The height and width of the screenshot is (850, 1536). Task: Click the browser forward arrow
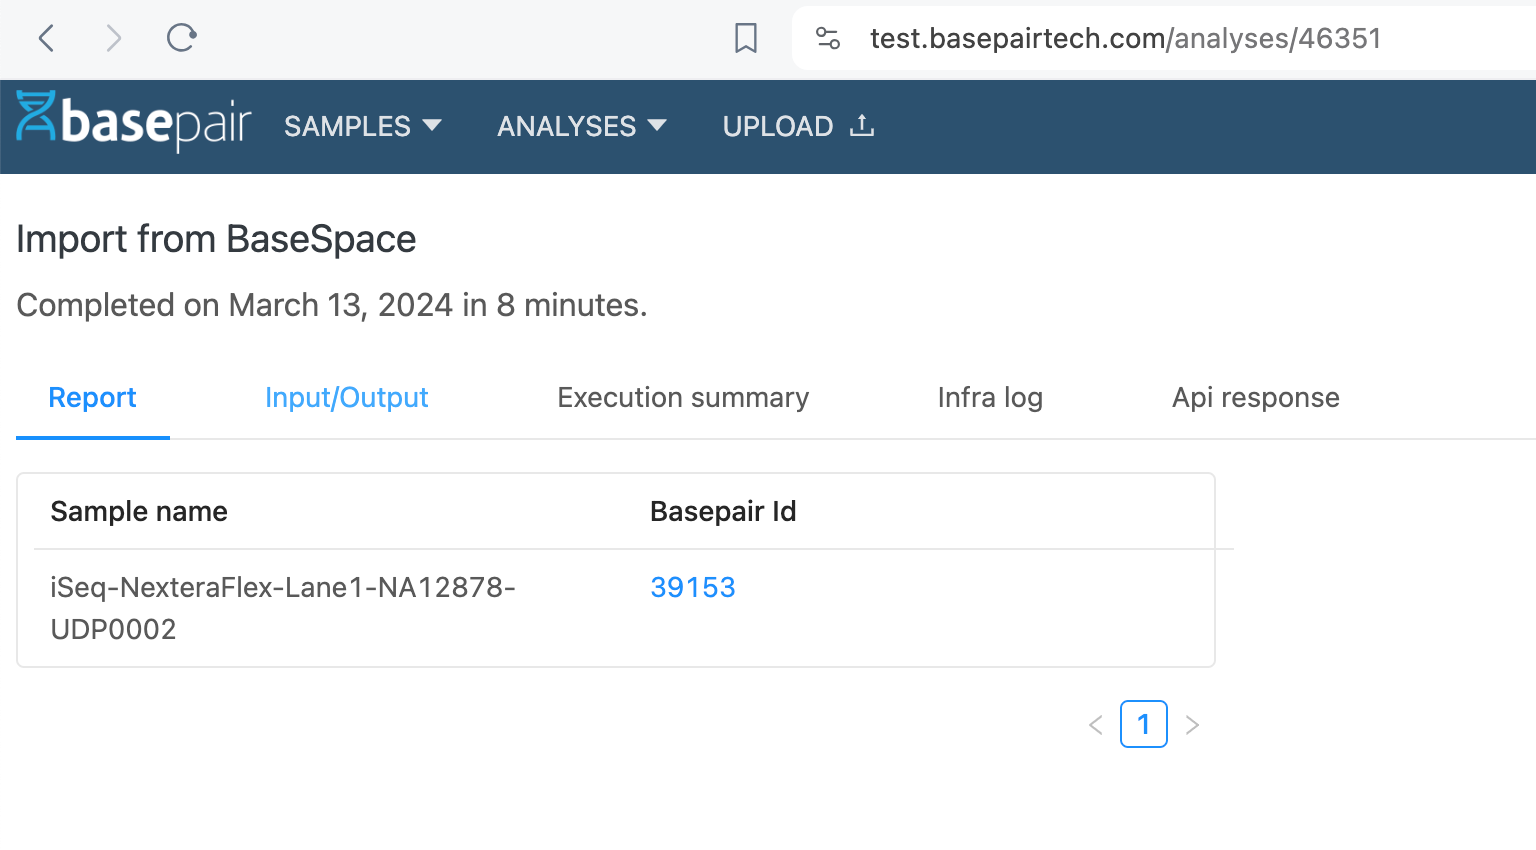coord(113,38)
